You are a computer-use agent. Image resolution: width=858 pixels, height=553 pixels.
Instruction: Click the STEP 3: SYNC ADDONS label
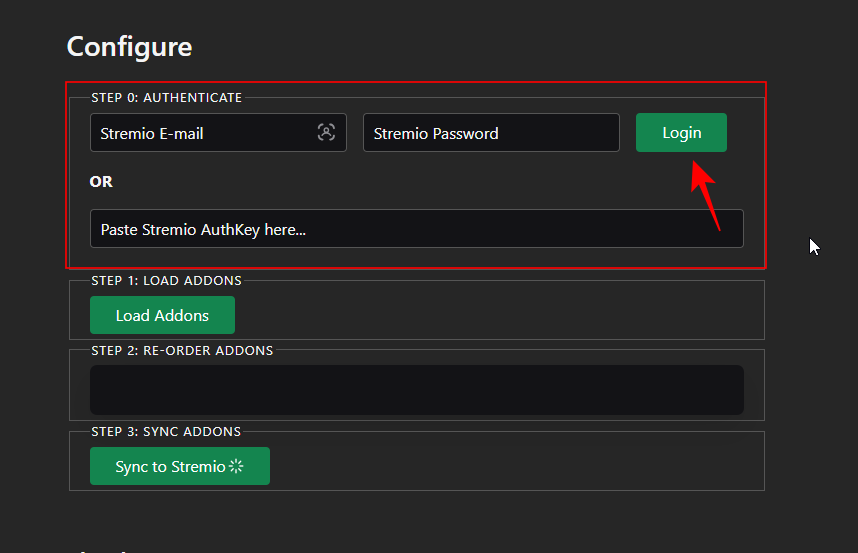click(166, 432)
